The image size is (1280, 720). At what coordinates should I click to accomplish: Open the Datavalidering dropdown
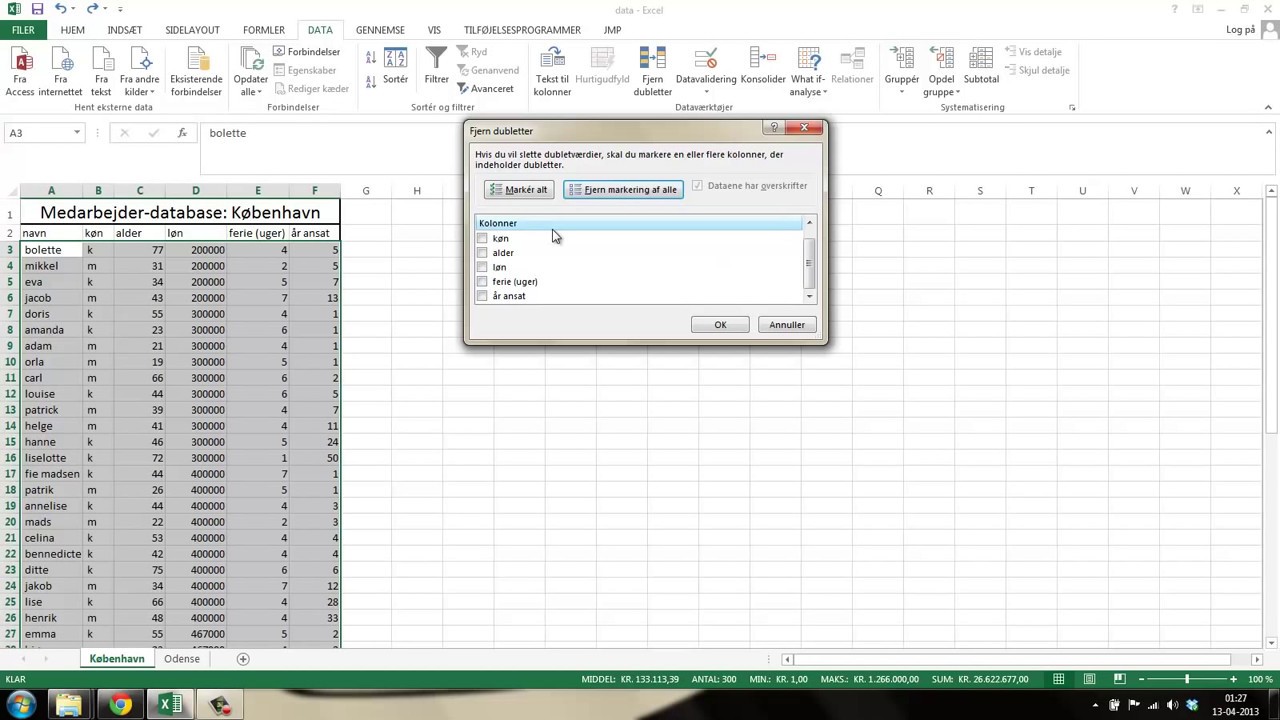tap(706, 92)
